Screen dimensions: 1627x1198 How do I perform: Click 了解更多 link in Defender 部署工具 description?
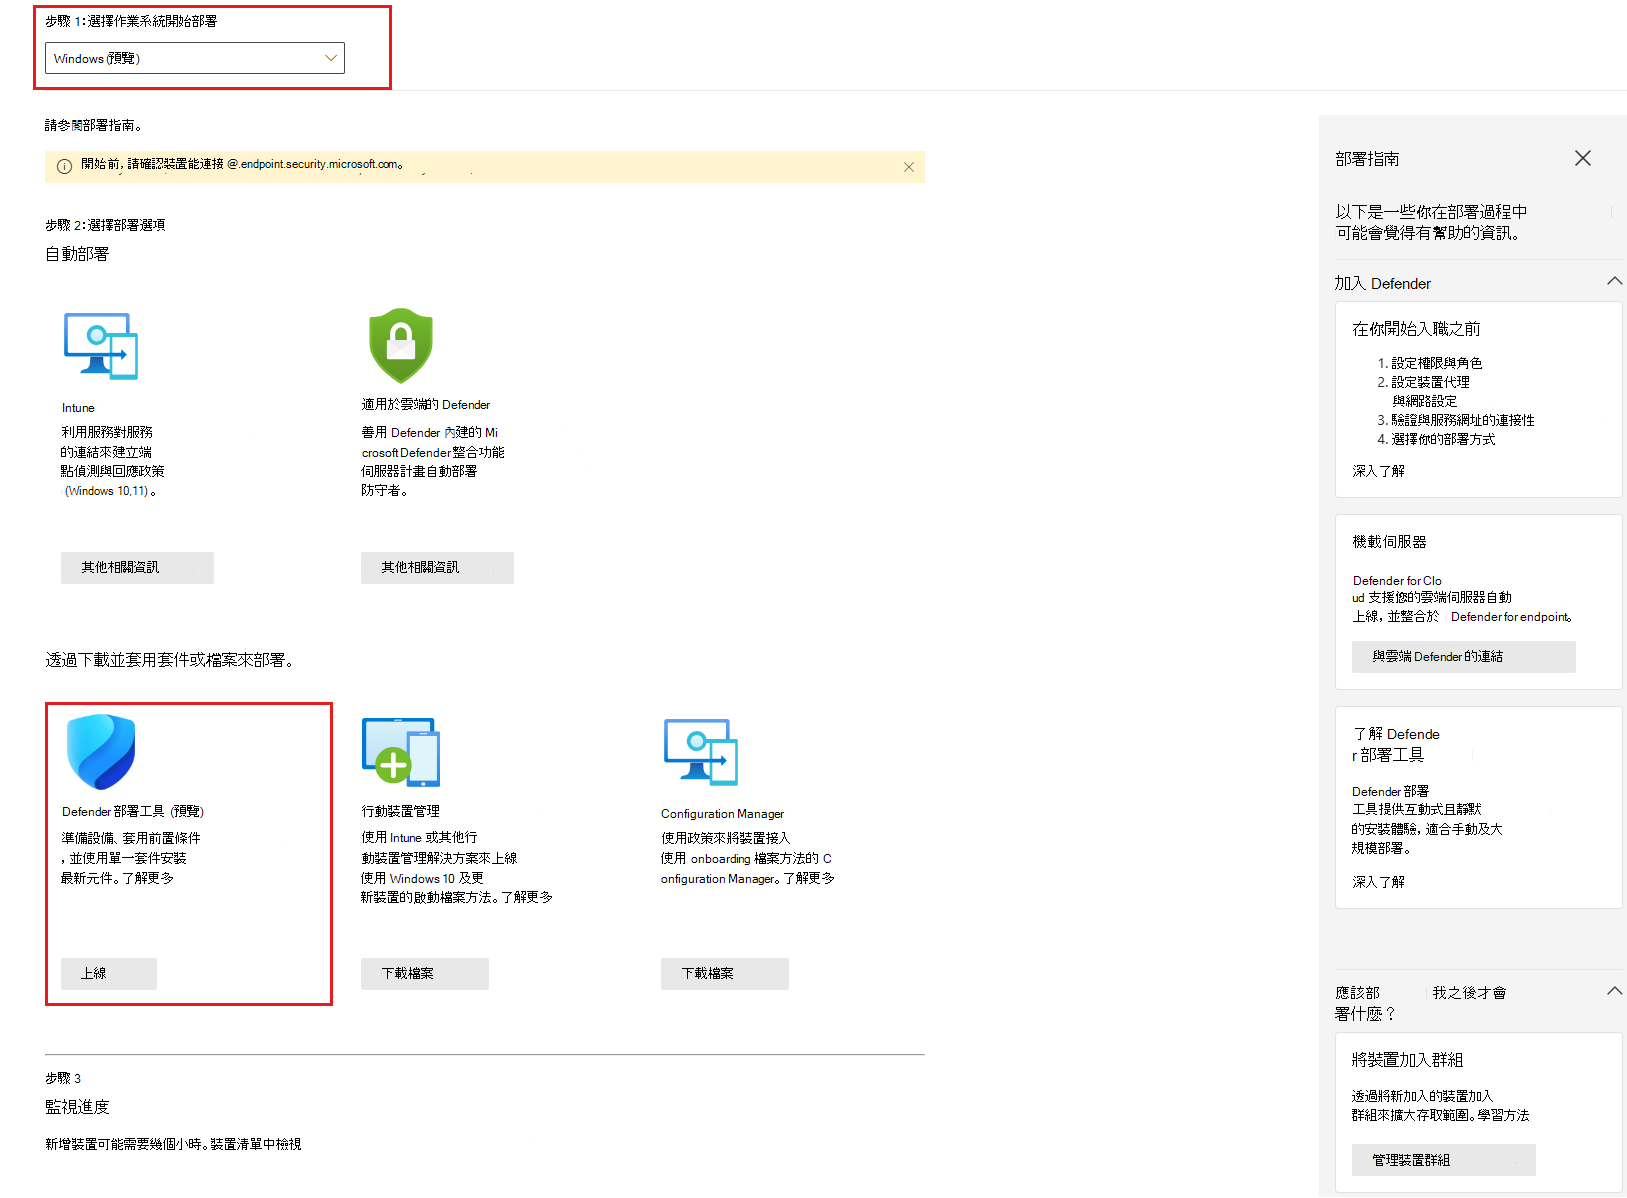pos(148,878)
